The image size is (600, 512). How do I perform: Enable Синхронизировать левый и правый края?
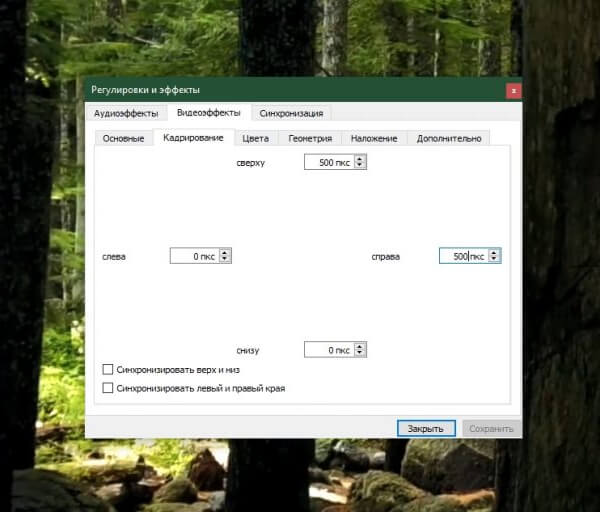[x=108, y=388]
